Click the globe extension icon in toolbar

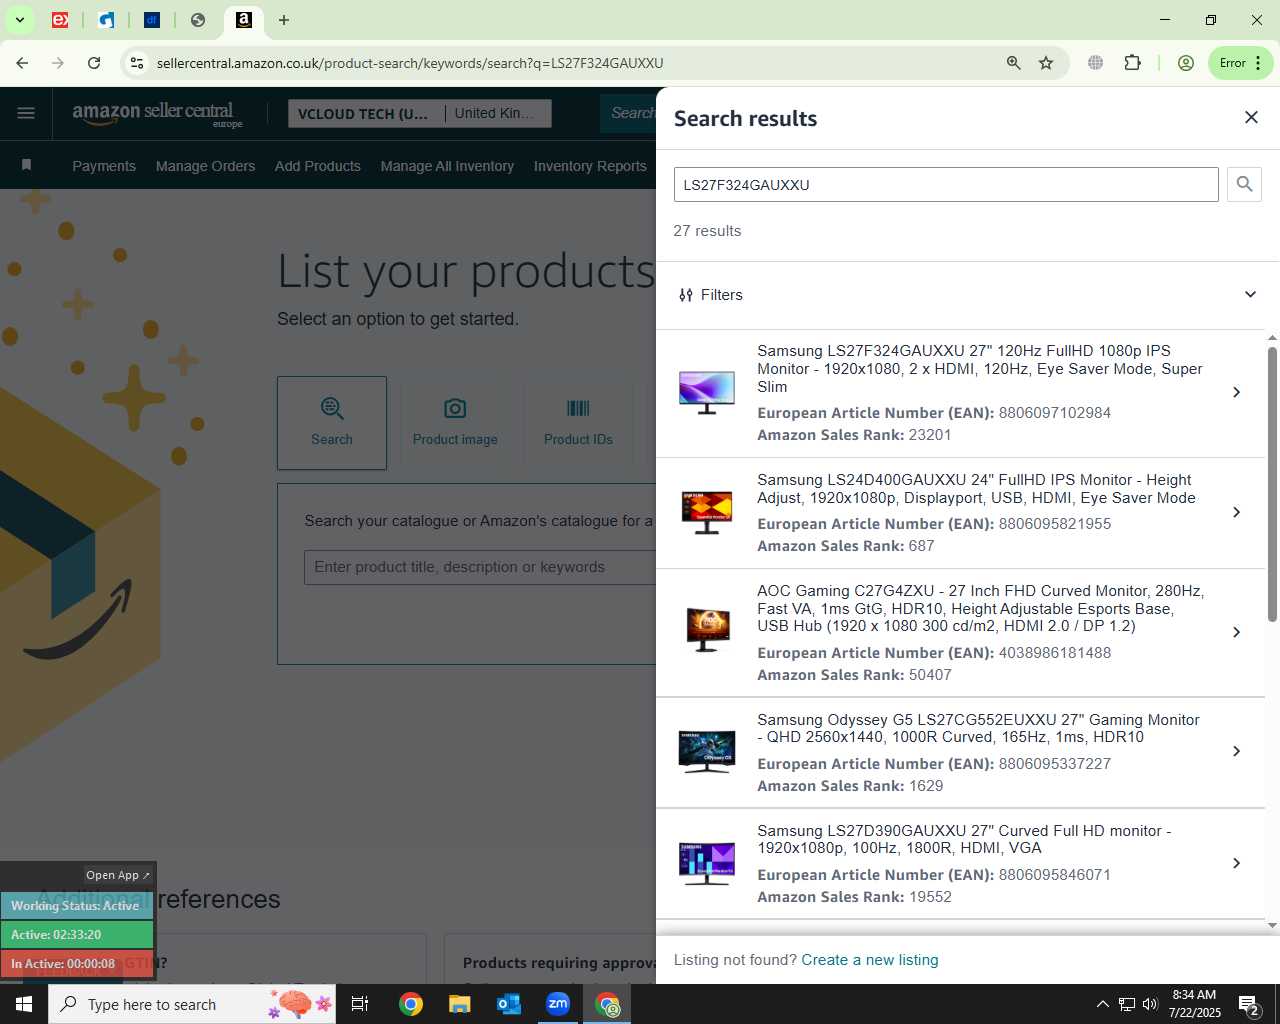(x=1096, y=63)
